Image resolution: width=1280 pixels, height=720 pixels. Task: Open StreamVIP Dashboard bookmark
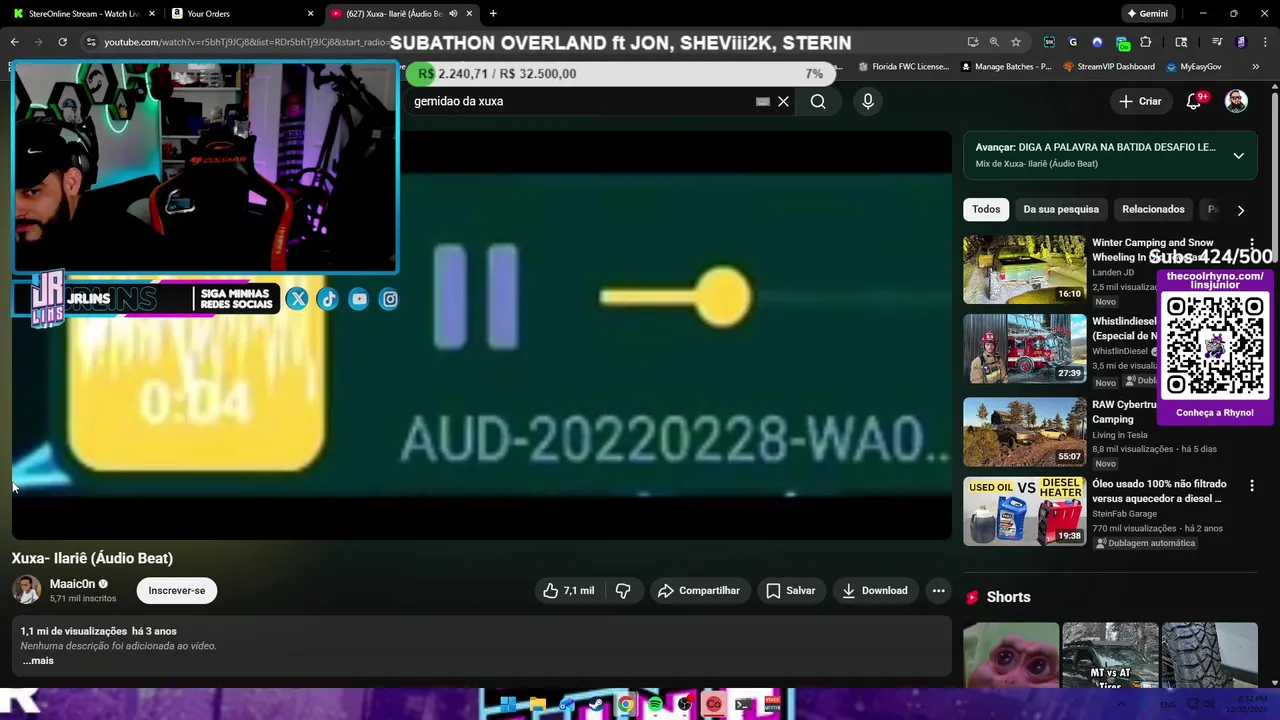pyautogui.click(x=1108, y=67)
